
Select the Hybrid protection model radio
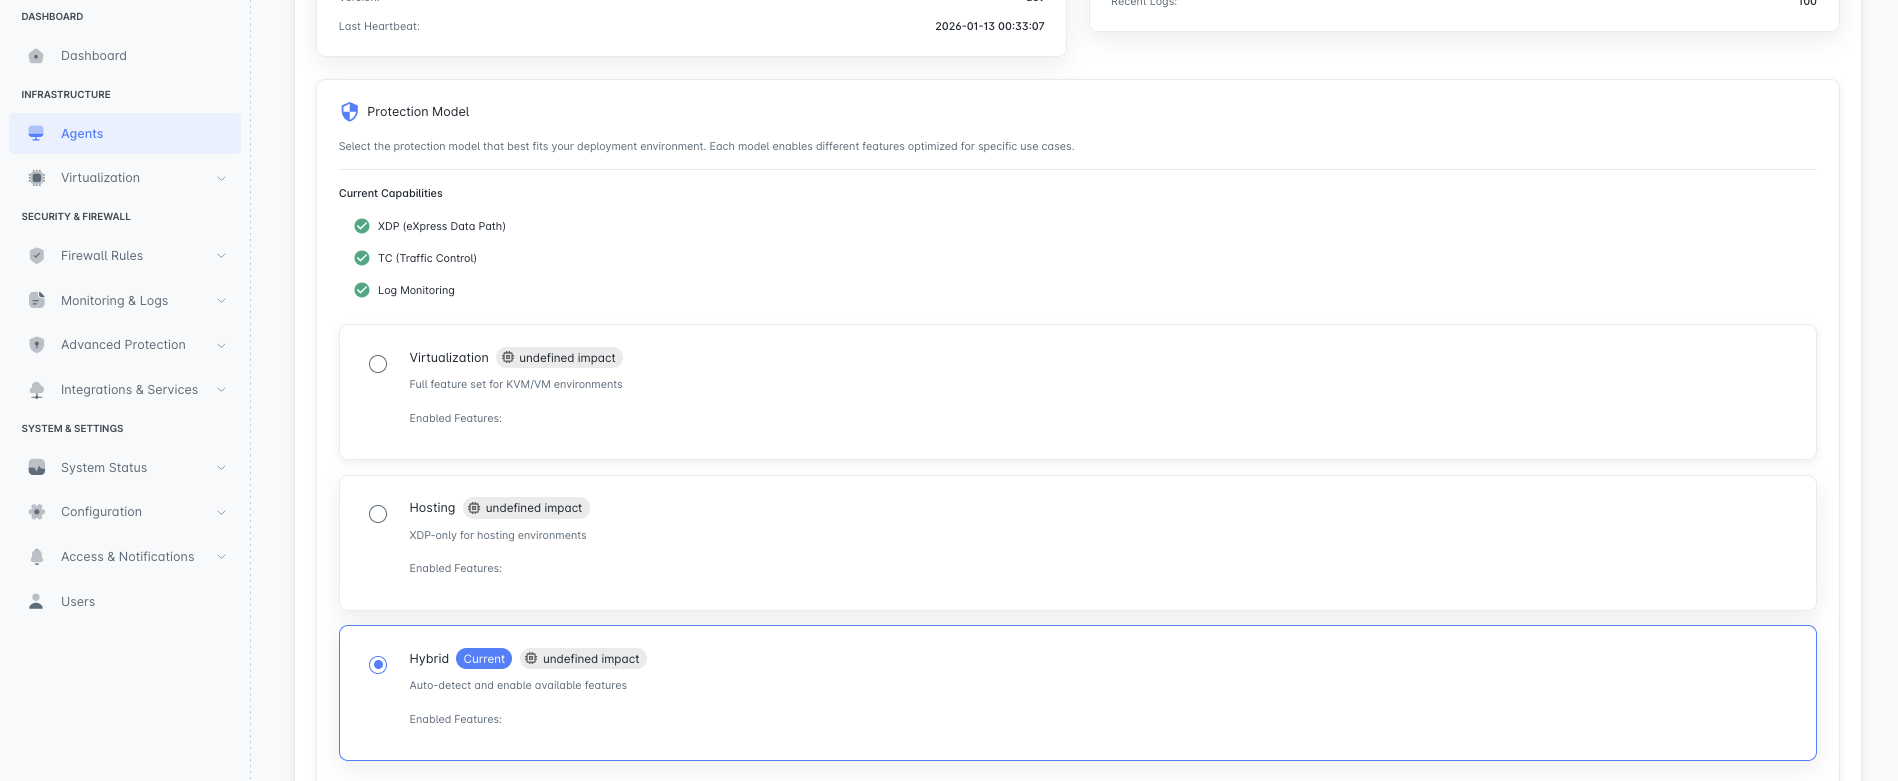pyautogui.click(x=378, y=665)
